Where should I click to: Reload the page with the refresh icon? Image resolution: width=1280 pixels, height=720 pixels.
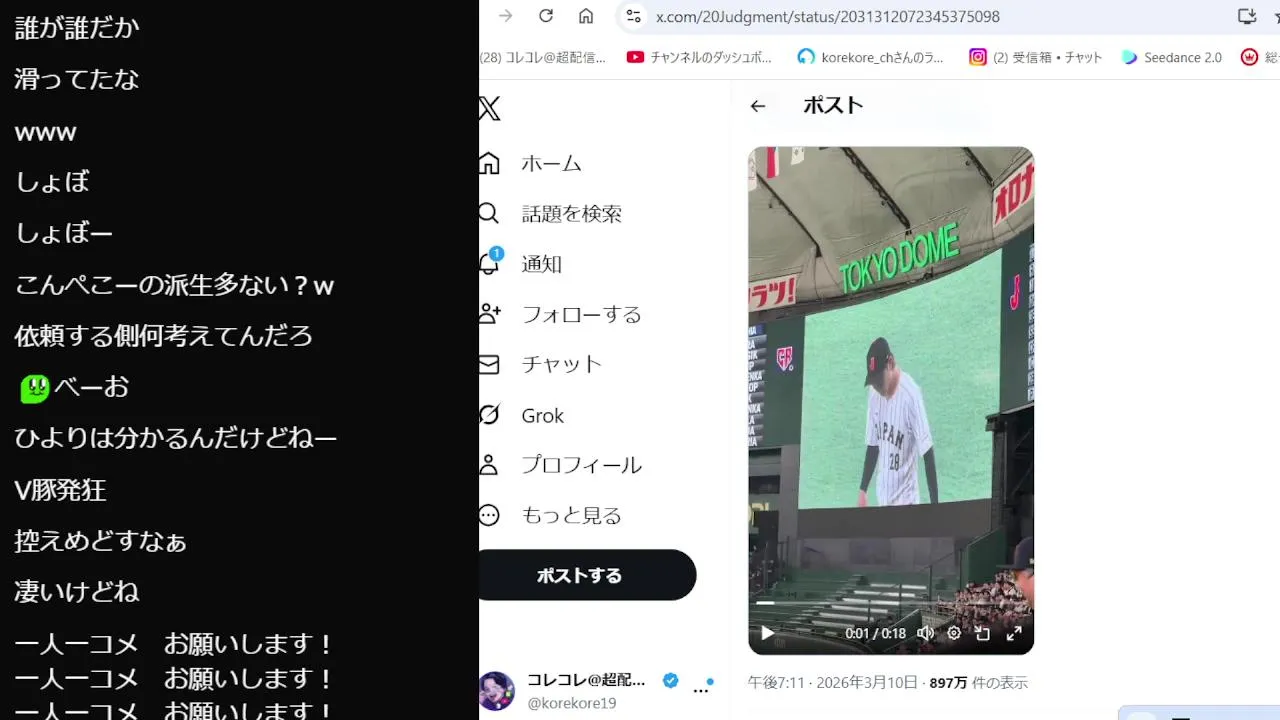(546, 16)
